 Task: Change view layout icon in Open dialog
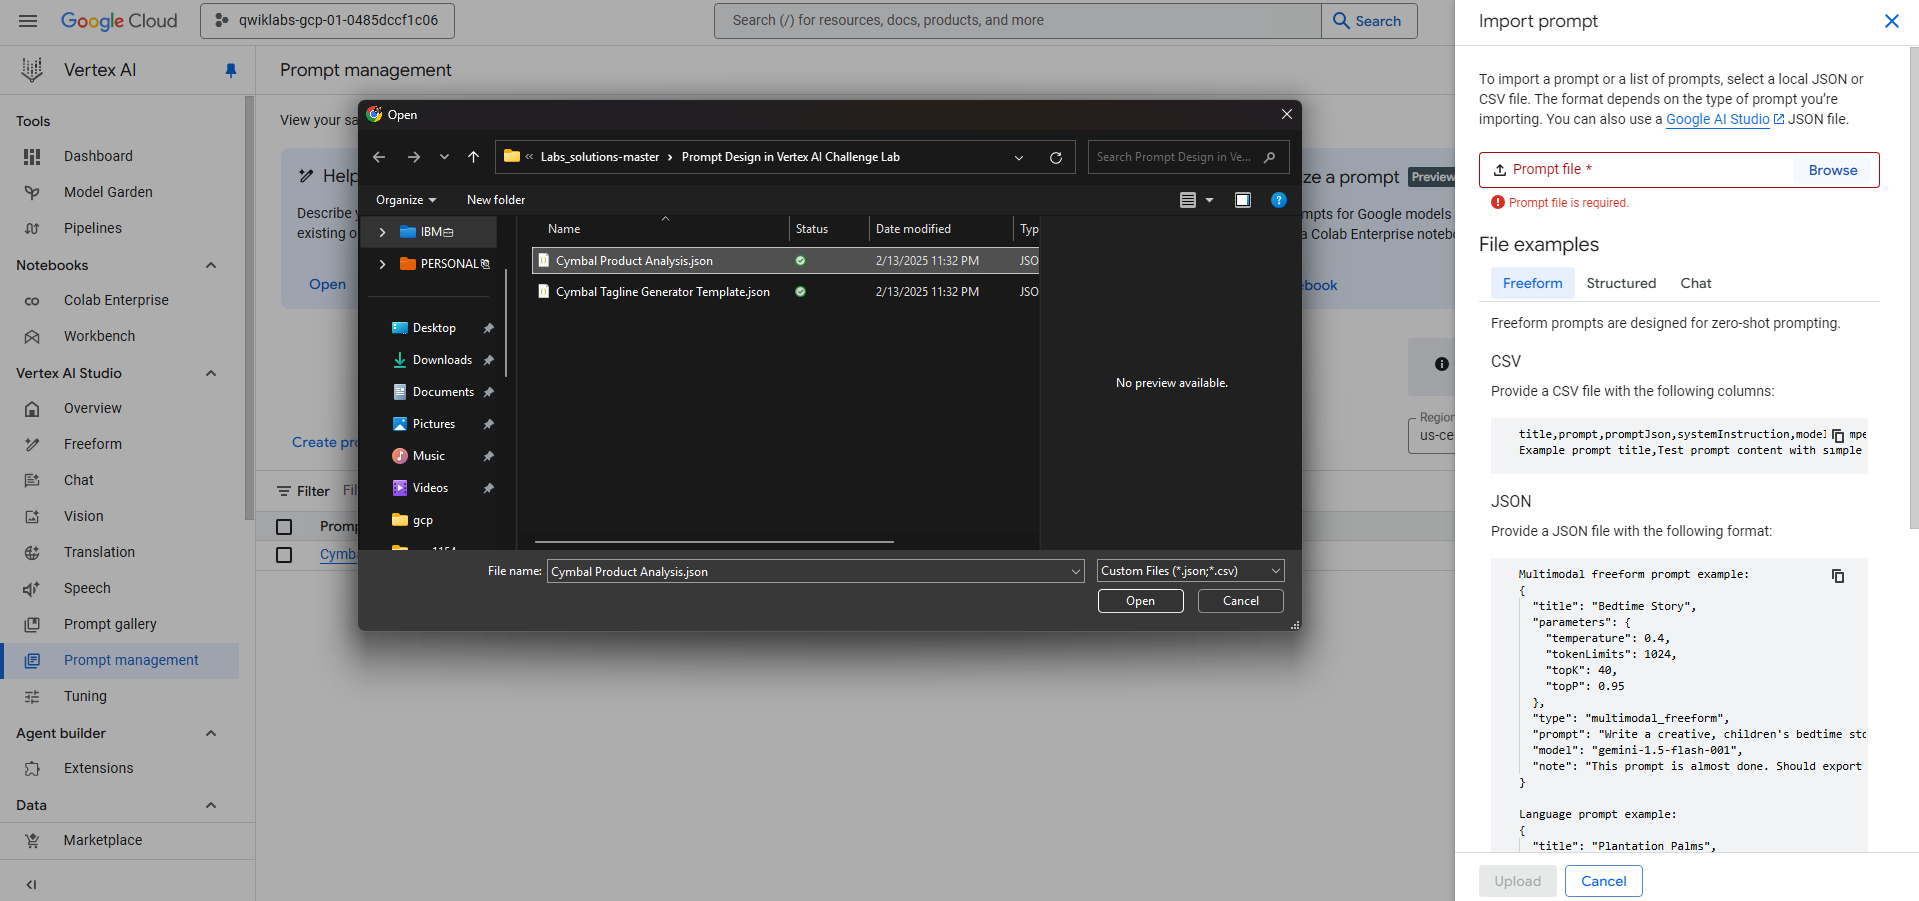pos(1188,200)
